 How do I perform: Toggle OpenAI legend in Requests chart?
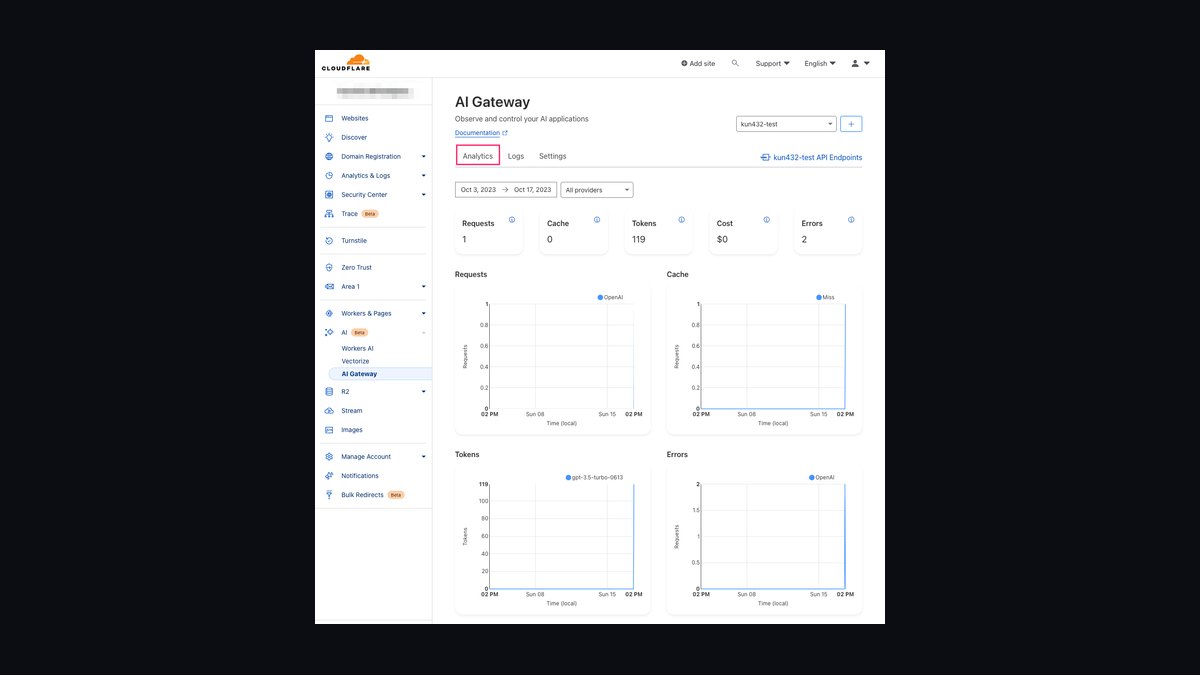(x=610, y=297)
